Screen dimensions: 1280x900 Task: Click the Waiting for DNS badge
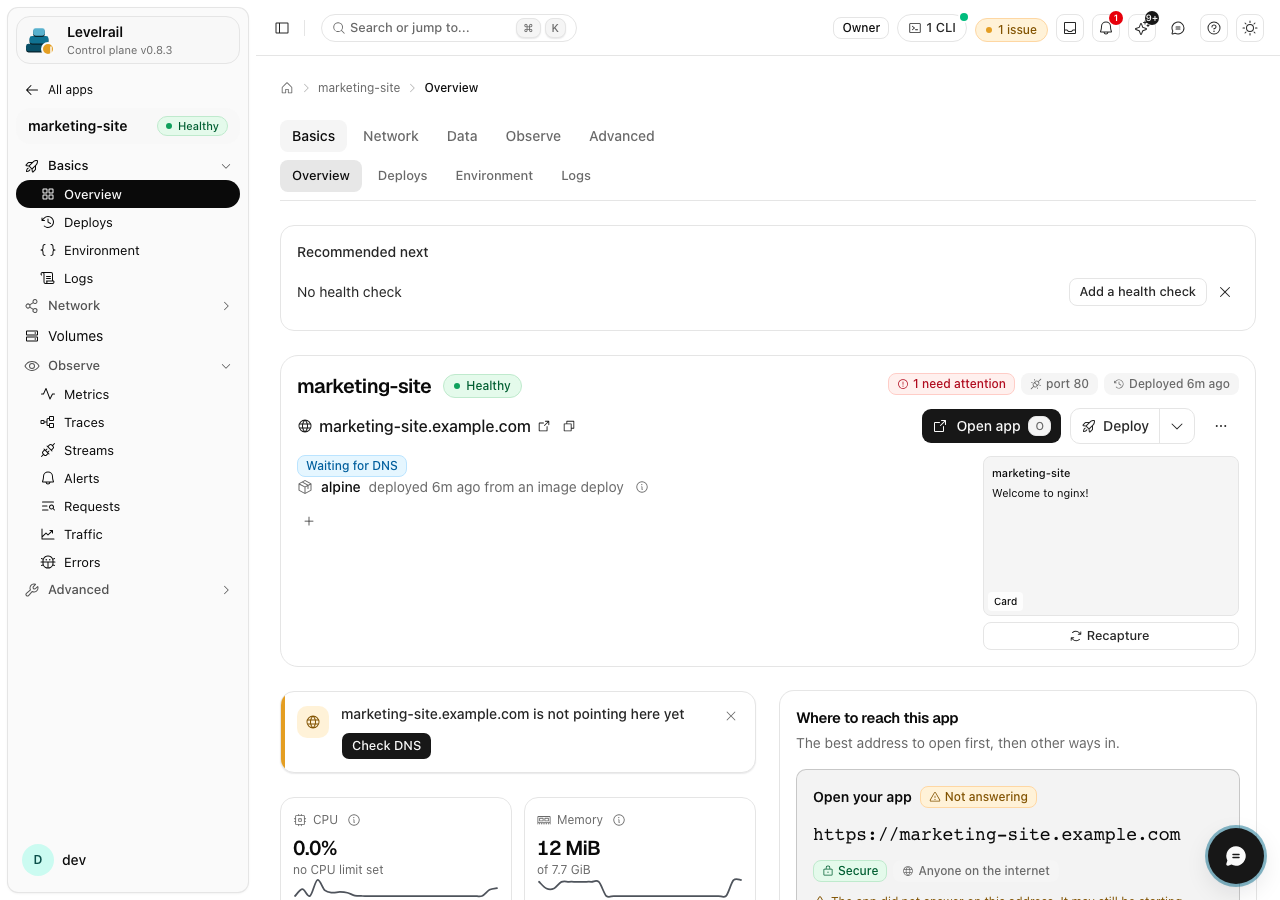point(352,466)
